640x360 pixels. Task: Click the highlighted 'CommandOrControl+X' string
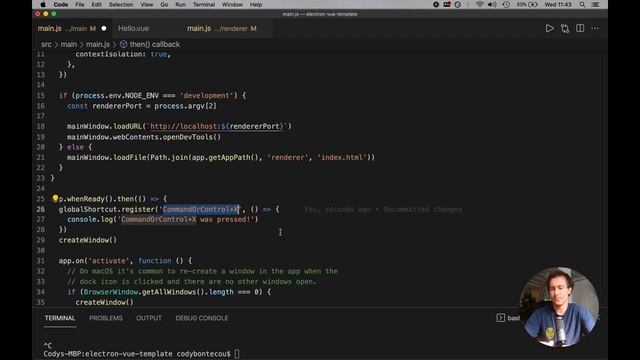(201, 209)
